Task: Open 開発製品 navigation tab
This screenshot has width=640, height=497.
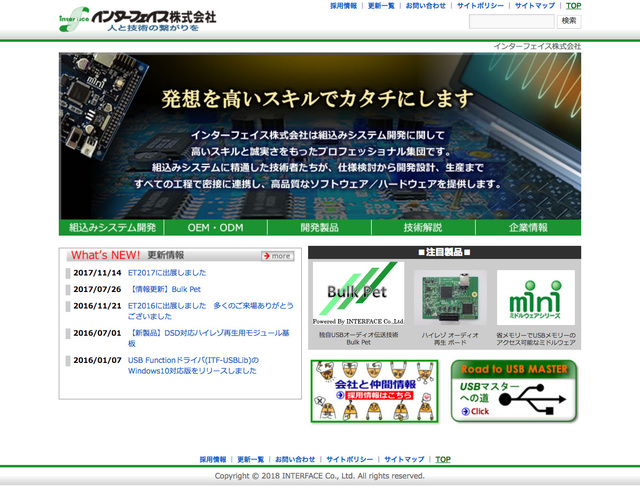Action: [x=320, y=227]
